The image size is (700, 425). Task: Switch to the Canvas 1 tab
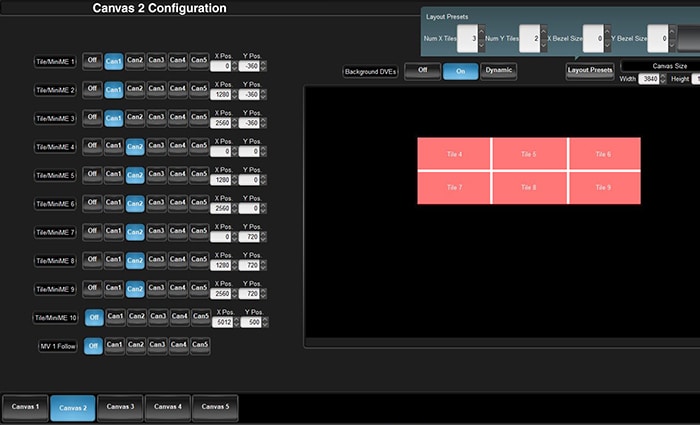click(25, 407)
